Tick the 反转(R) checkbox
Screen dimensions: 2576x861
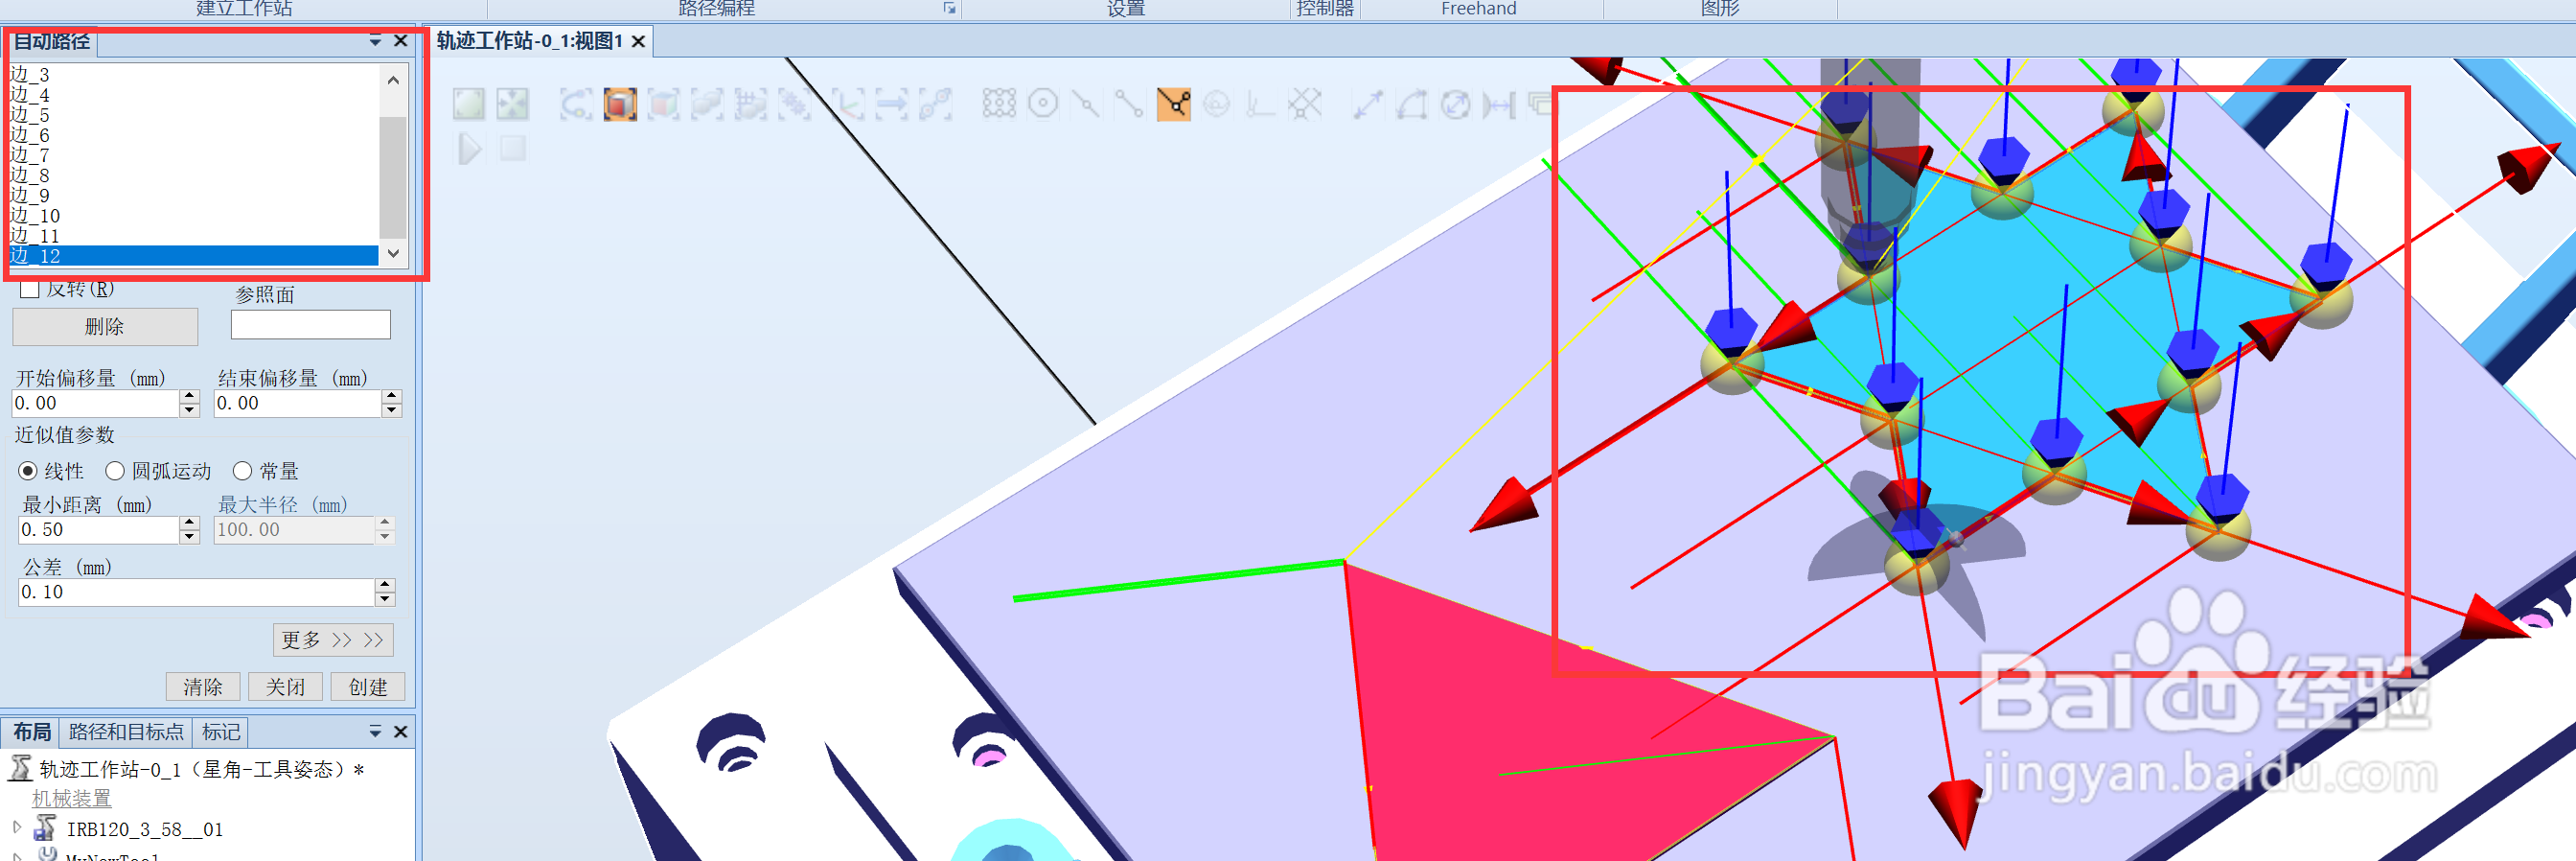[30, 289]
